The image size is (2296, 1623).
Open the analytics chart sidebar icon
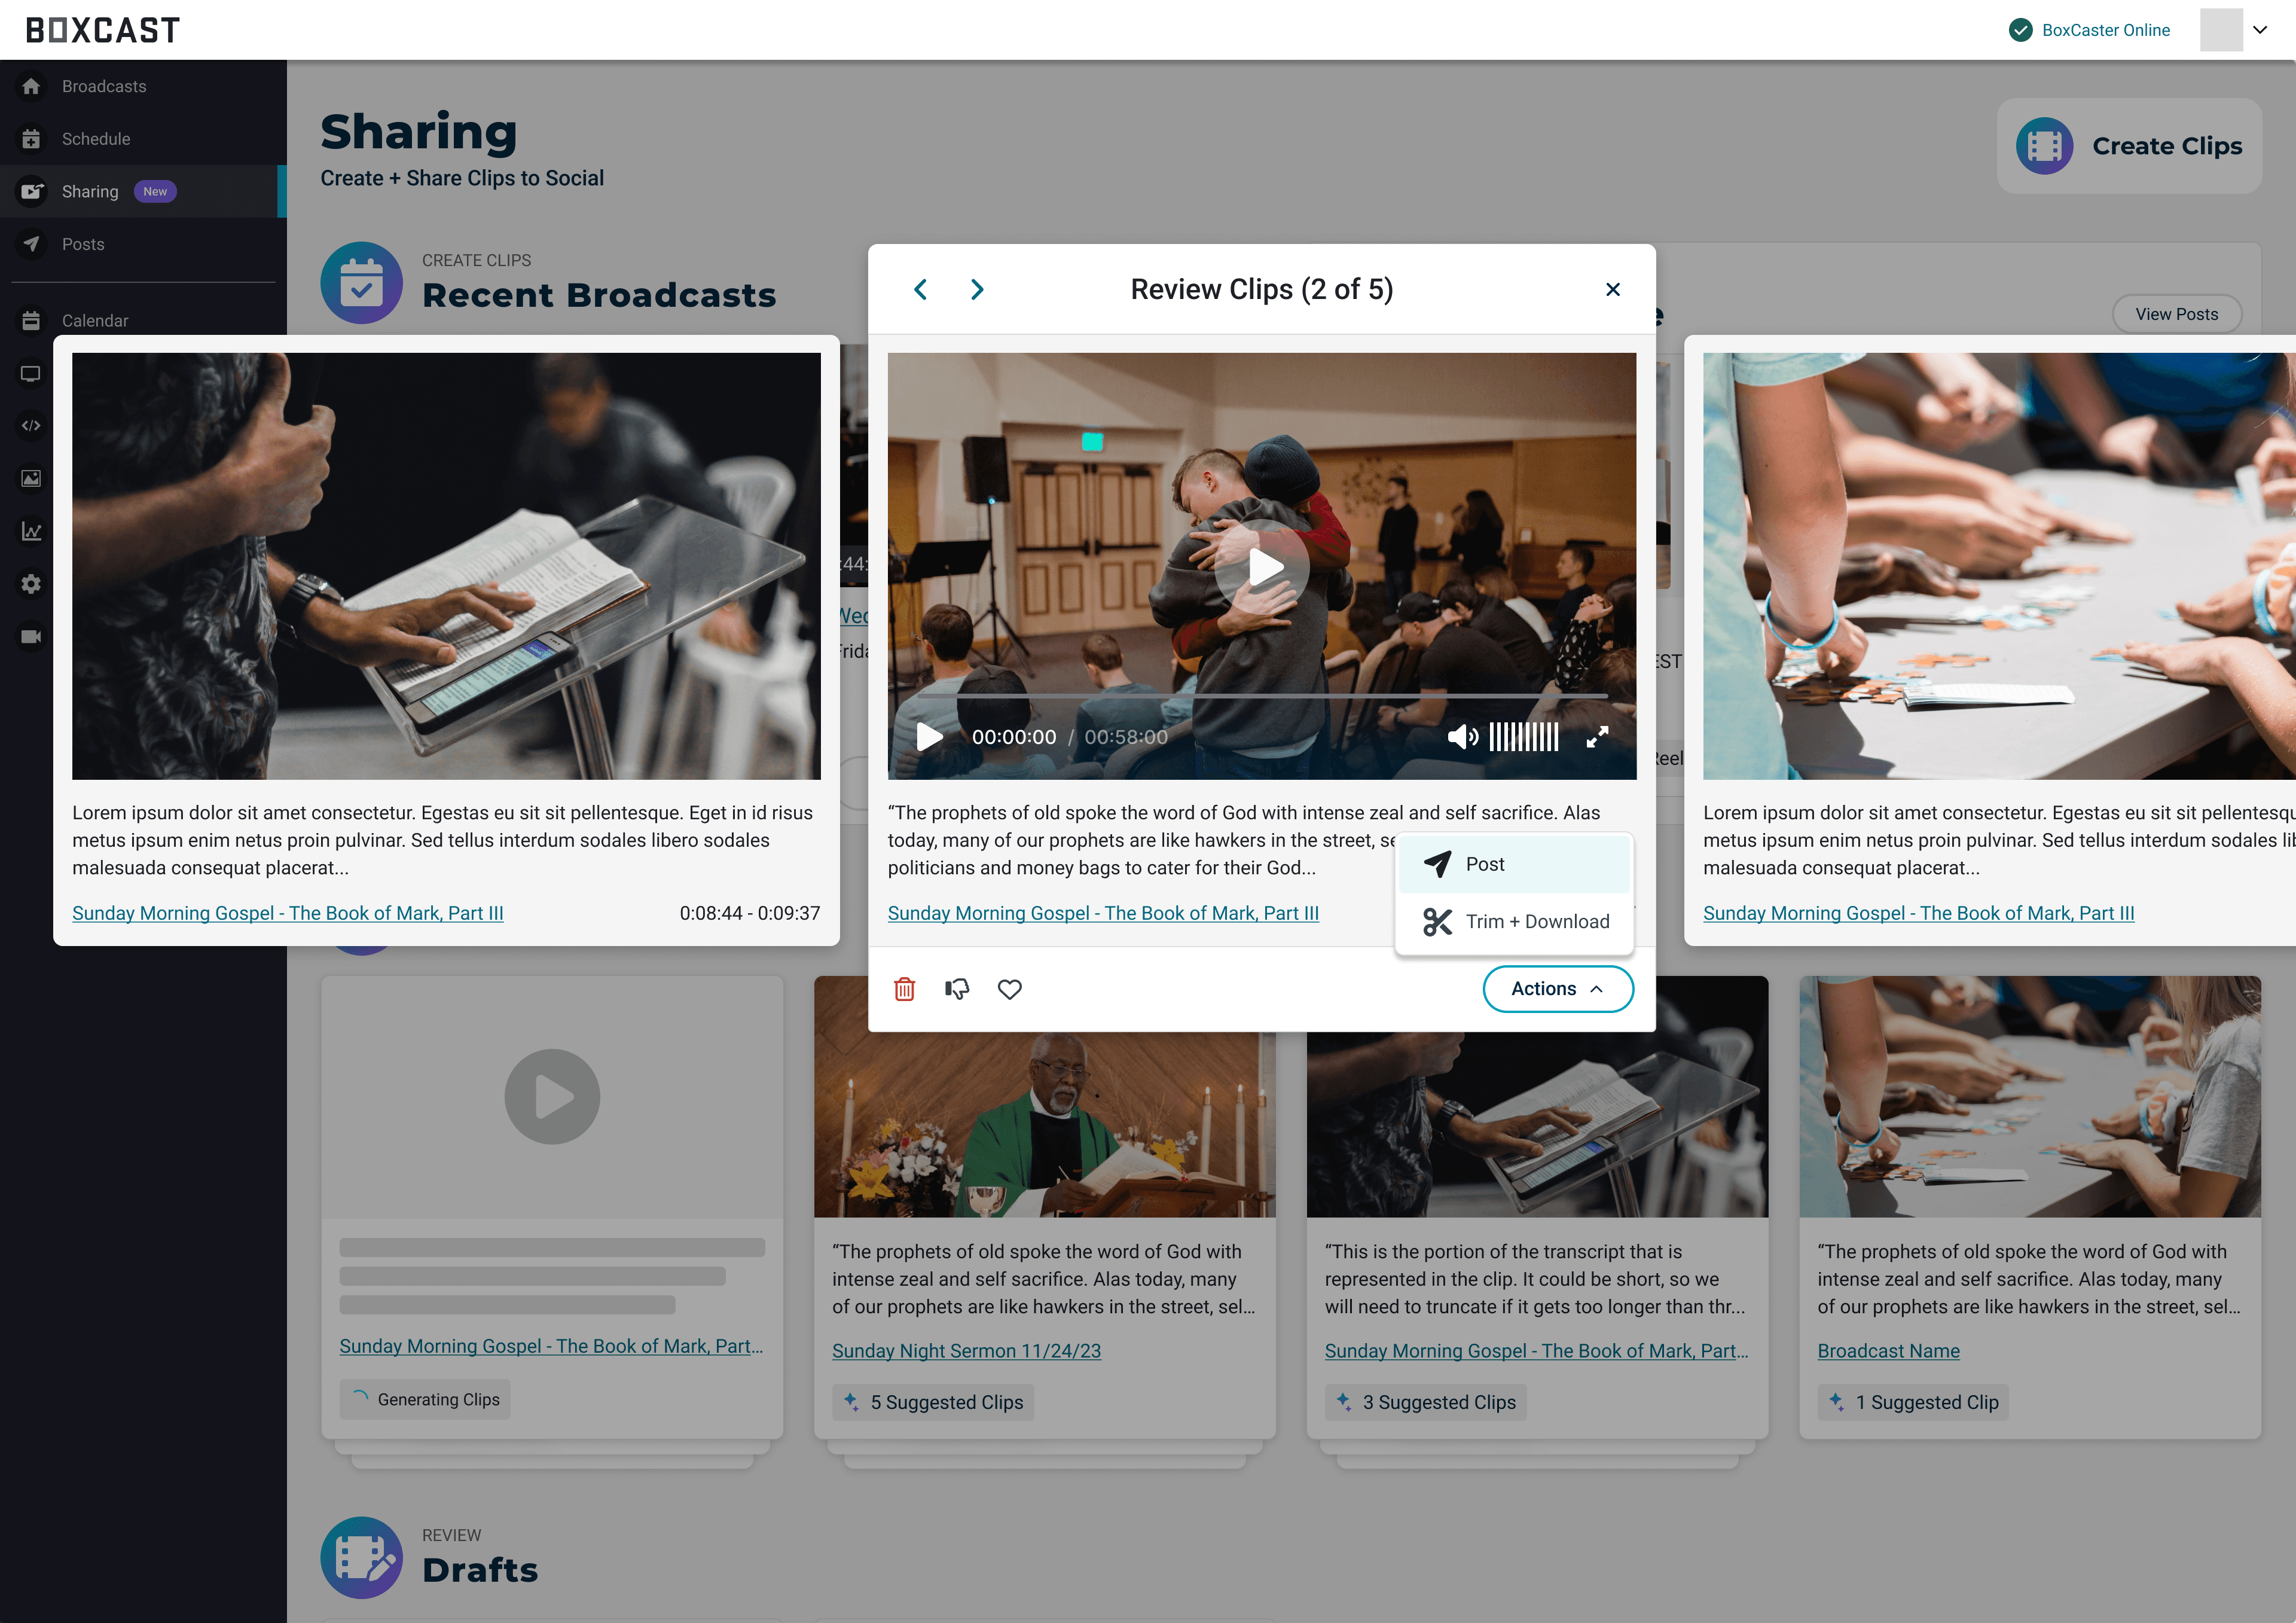[31, 531]
